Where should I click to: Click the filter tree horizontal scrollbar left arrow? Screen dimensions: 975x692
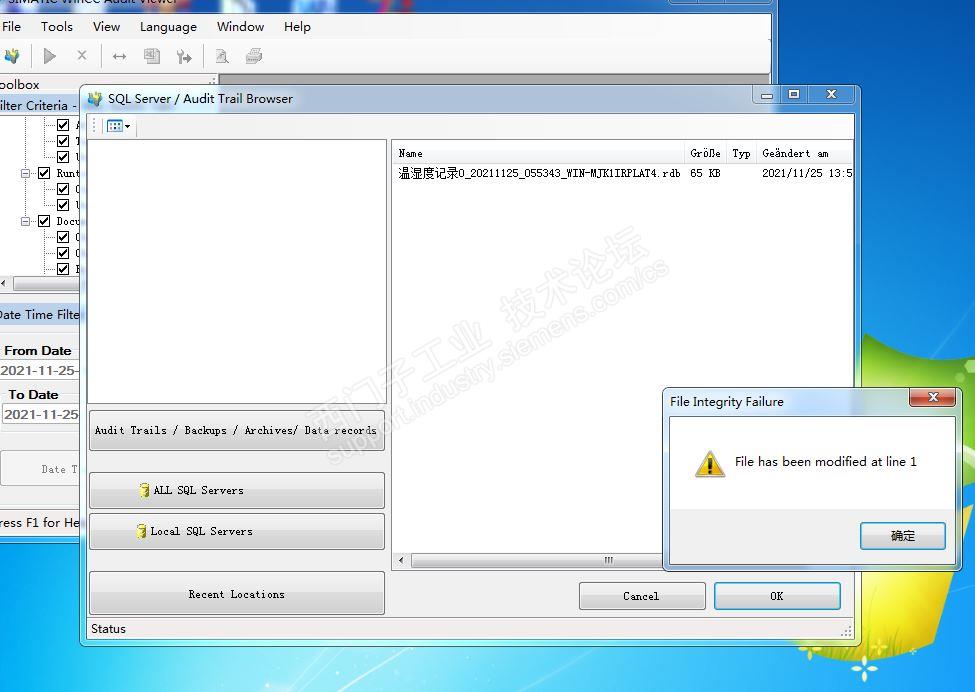pos(4,284)
